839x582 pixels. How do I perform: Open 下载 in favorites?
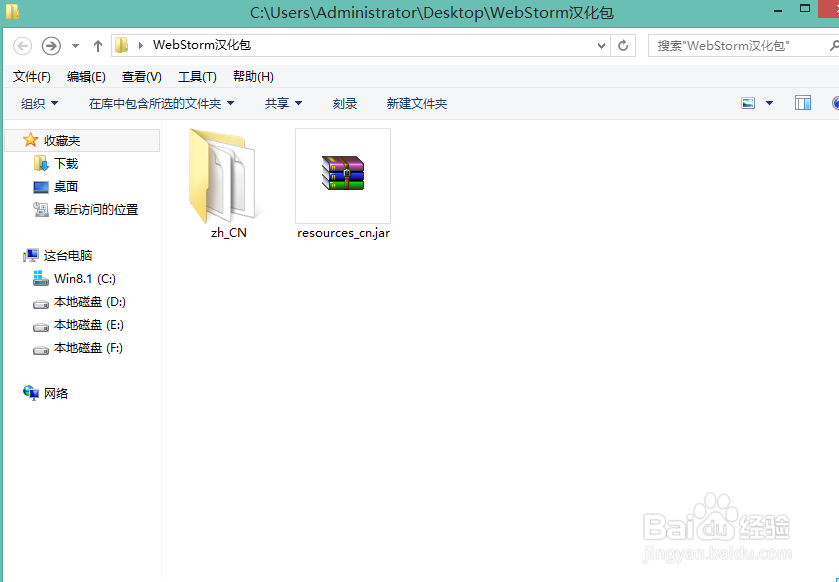pyautogui.click(x=56, y=163)
